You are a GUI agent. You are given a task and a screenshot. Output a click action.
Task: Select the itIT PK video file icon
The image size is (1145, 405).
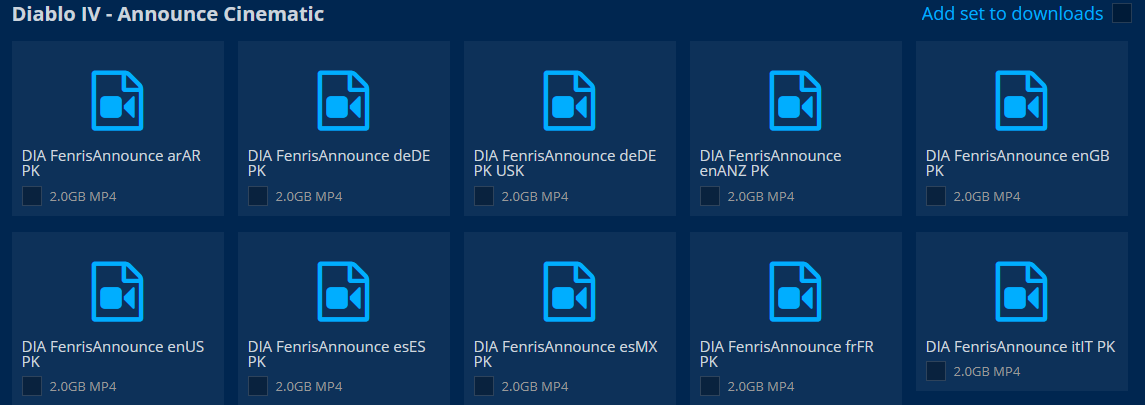[1022, 292]
